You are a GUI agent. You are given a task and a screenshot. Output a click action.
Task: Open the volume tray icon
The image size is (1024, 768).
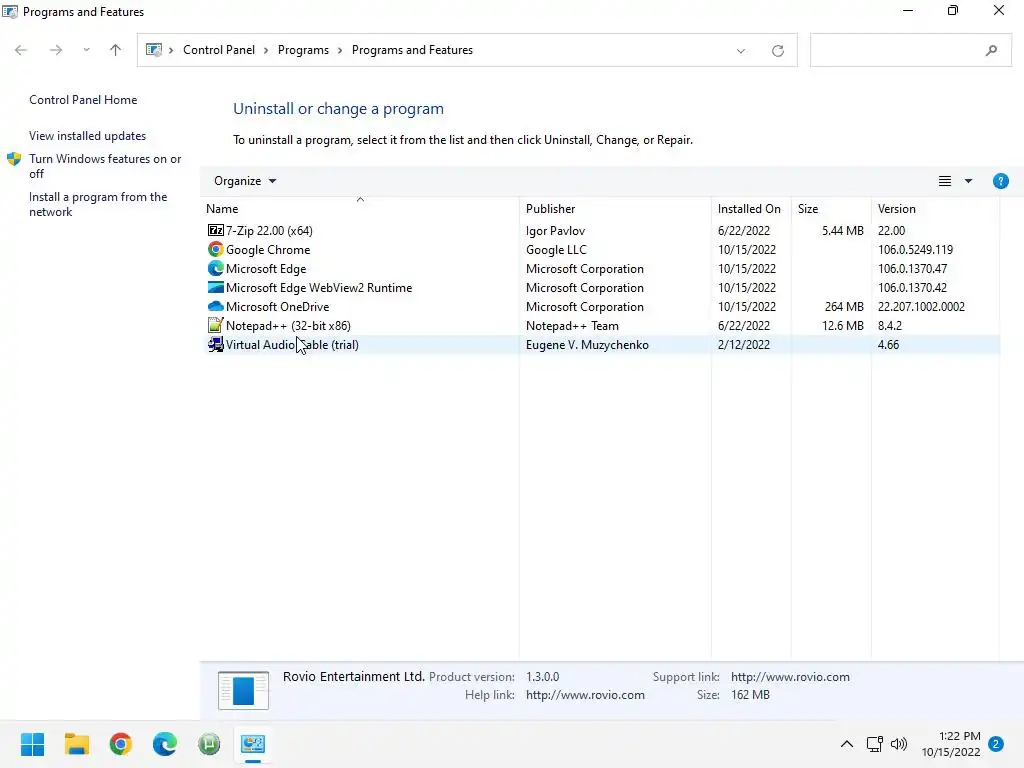pyautogui.click(x=899, y=744)
